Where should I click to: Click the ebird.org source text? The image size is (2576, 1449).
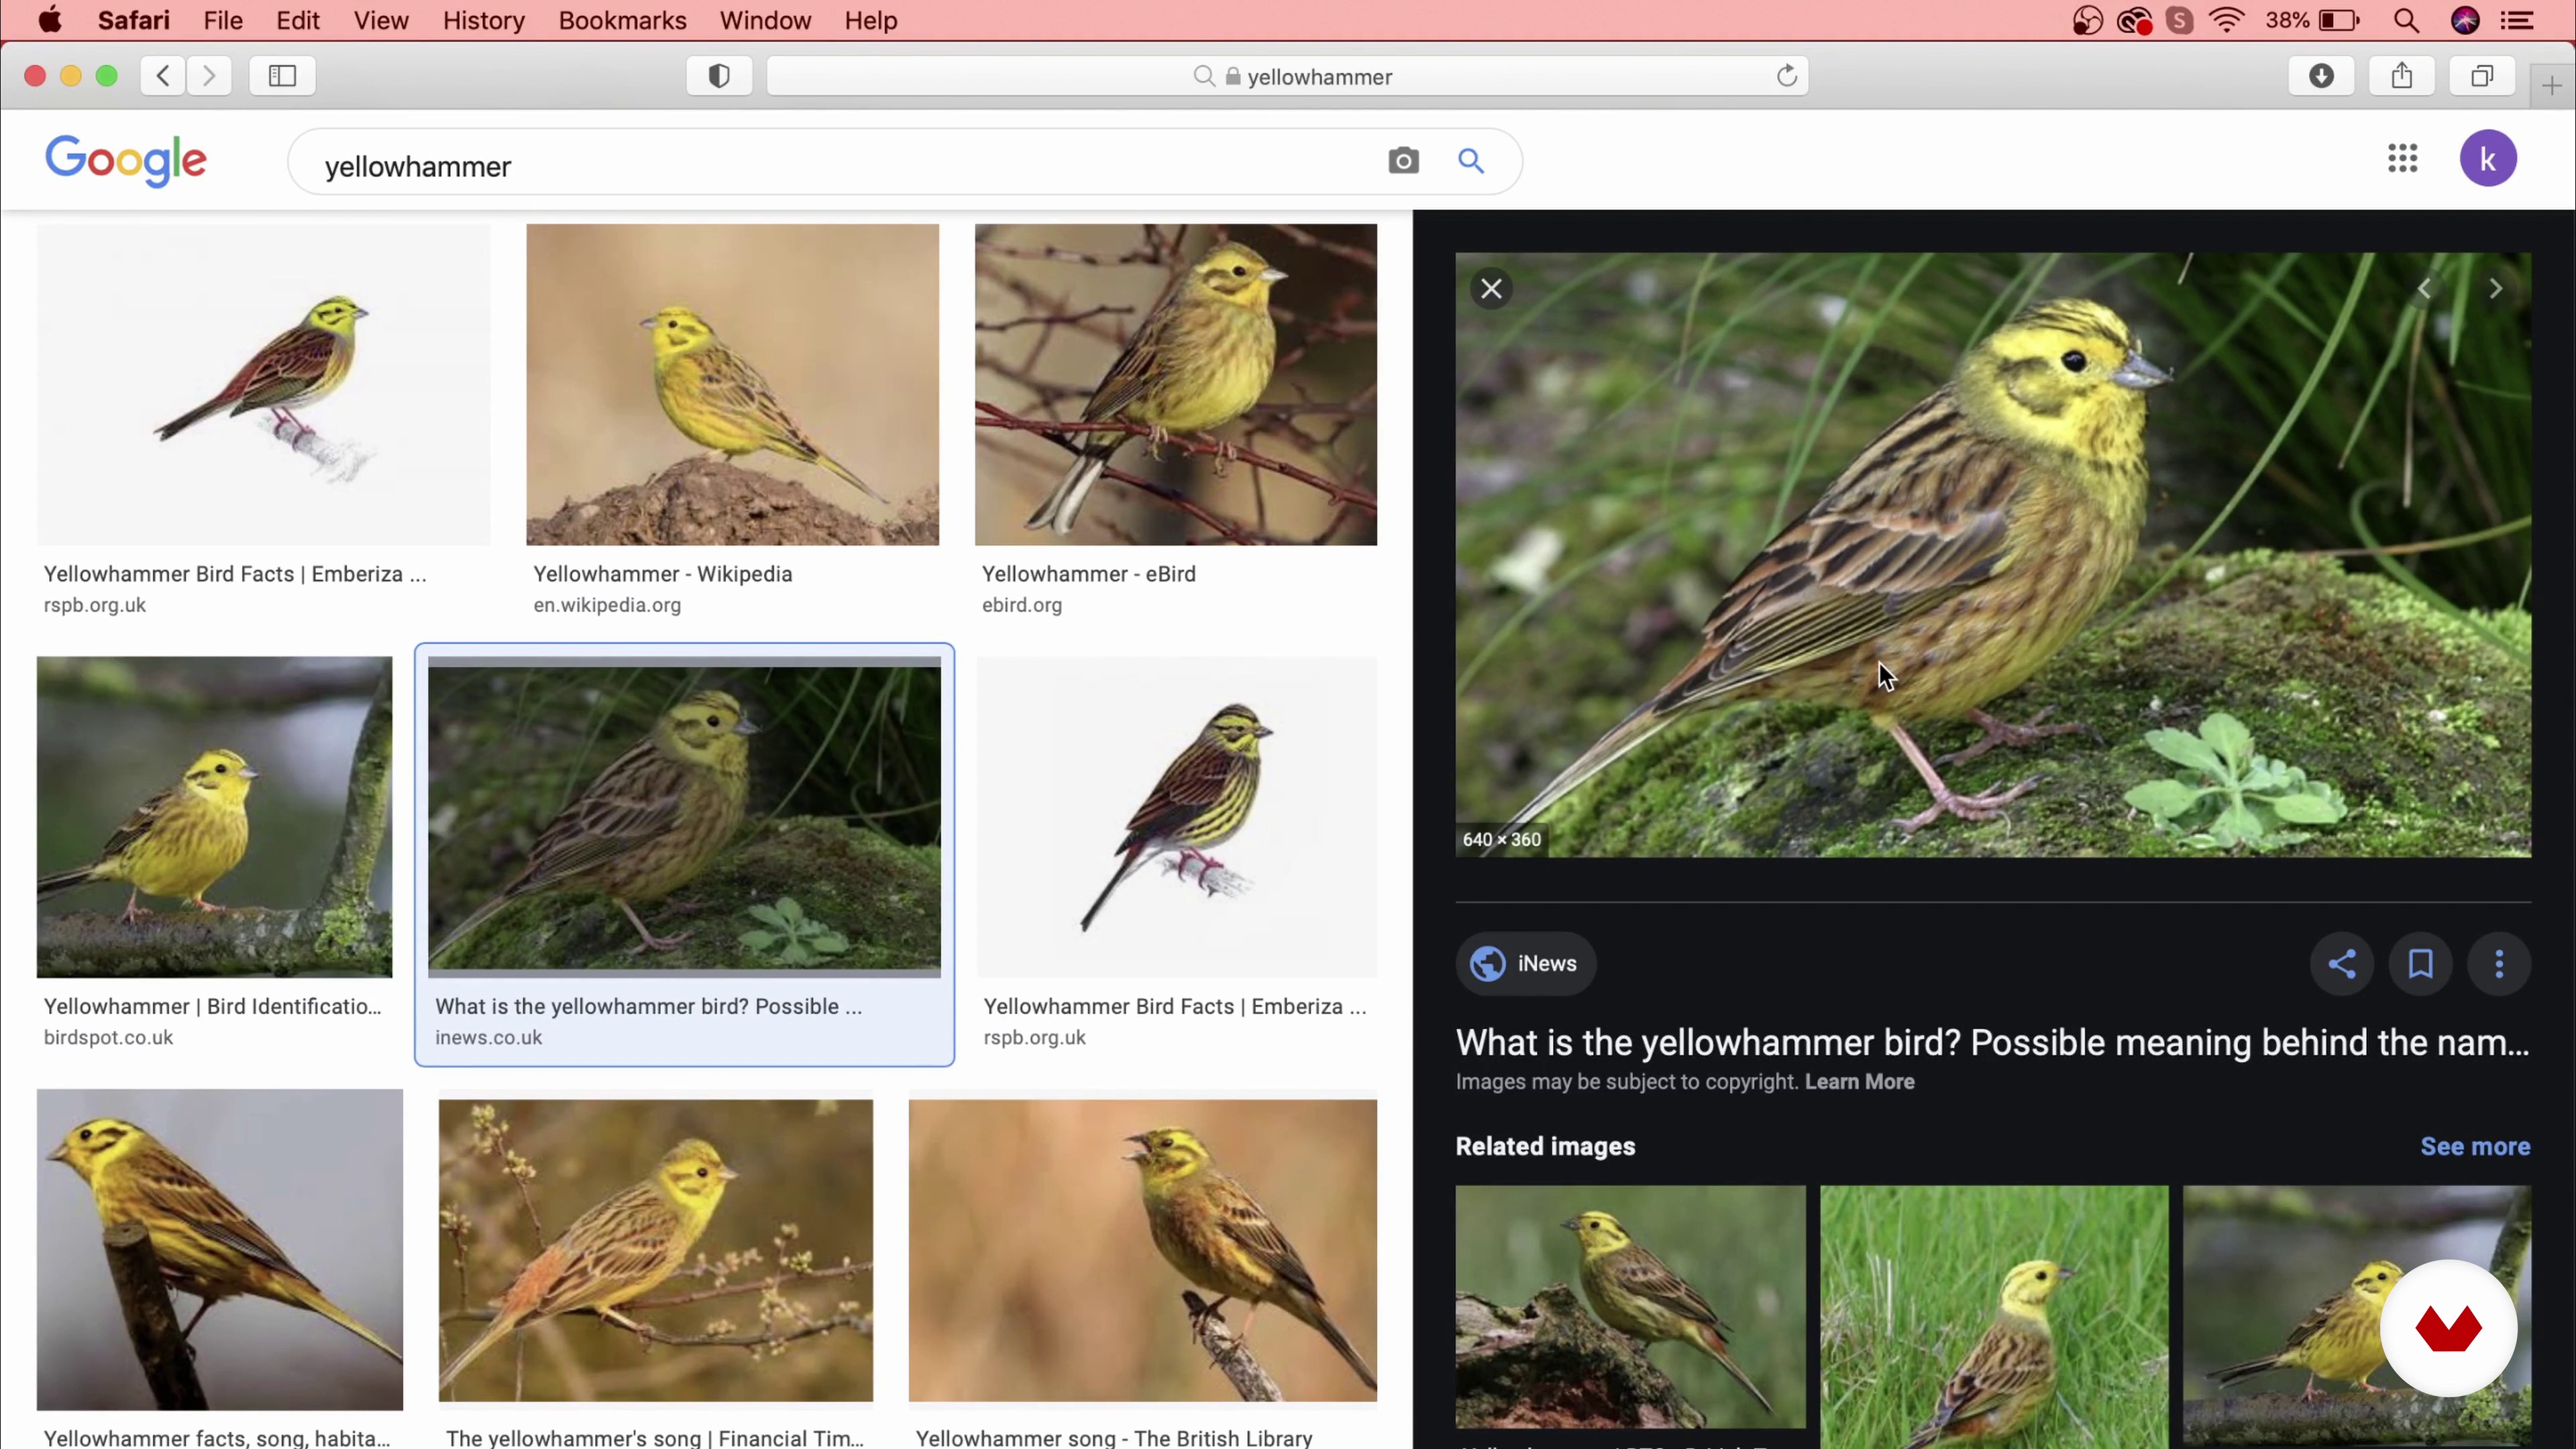(1021, 605)
